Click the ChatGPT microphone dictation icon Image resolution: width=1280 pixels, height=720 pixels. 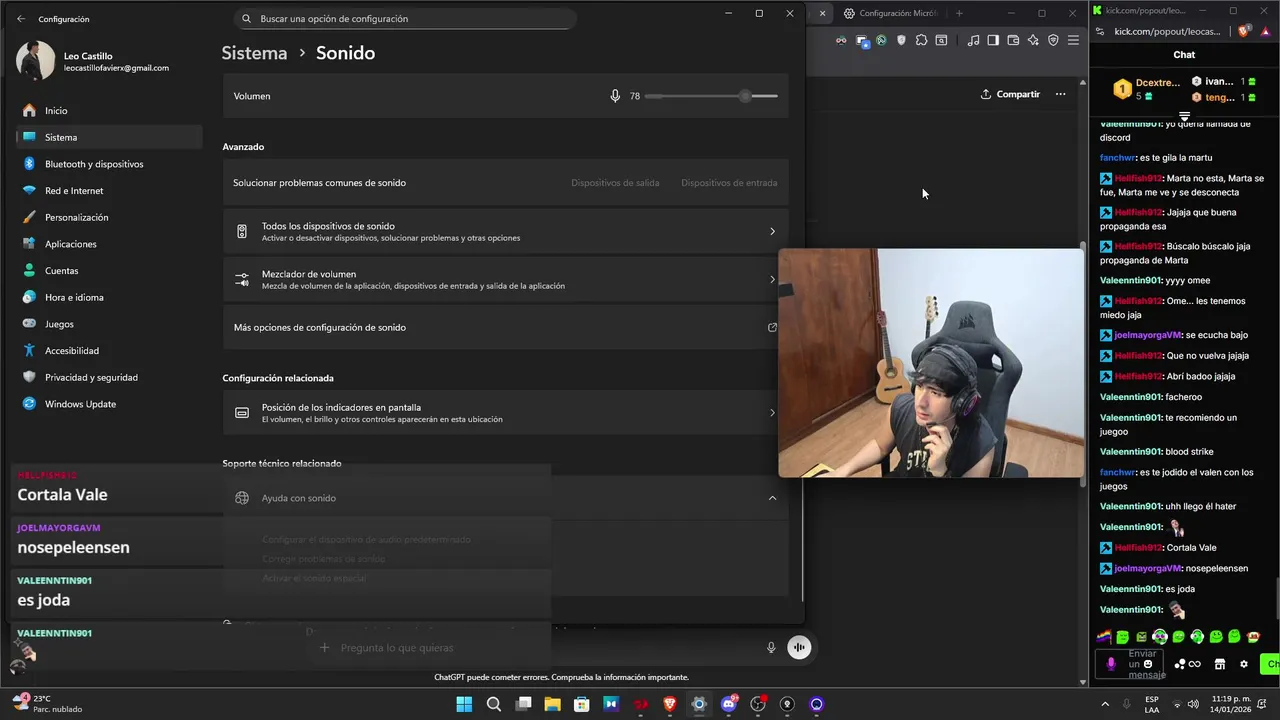[x=771, y=647]
